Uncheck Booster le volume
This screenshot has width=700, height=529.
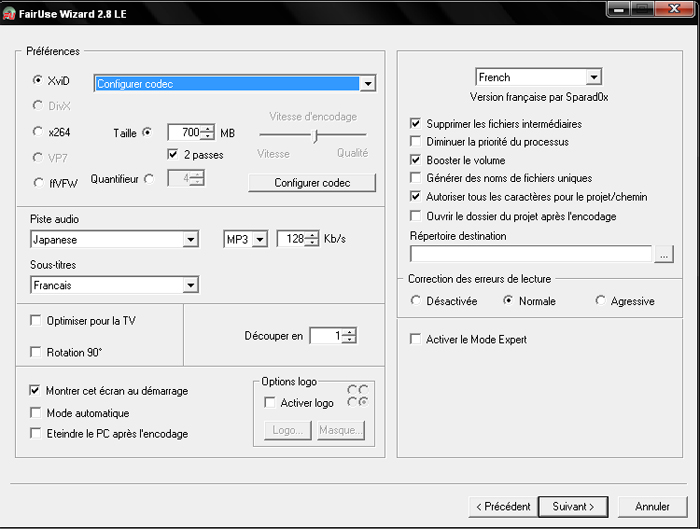416,160
